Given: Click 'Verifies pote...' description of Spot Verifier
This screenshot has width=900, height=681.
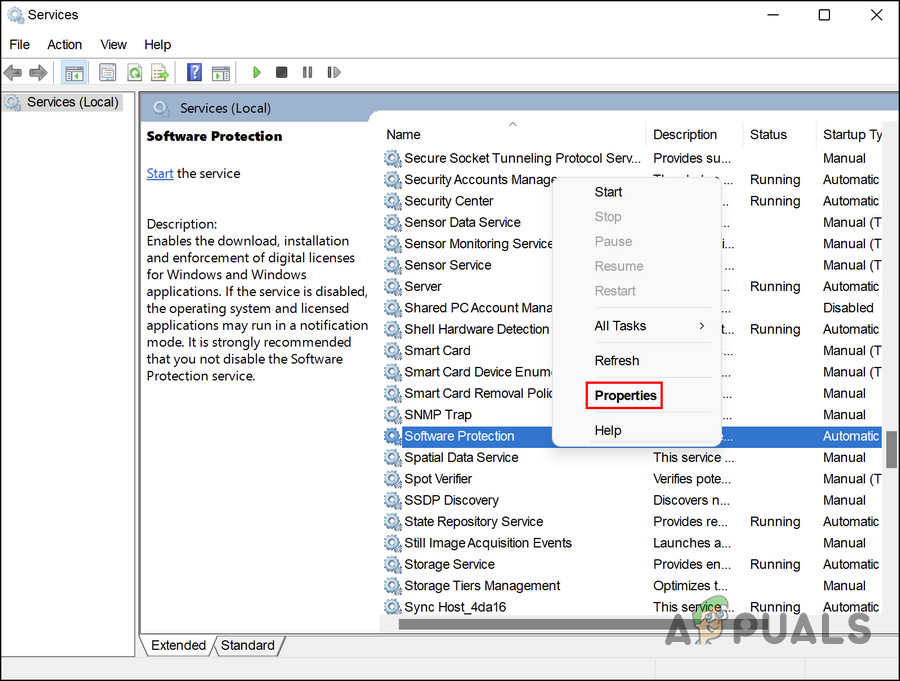Looking at the screenshot, I should click(x=692, y=479).
